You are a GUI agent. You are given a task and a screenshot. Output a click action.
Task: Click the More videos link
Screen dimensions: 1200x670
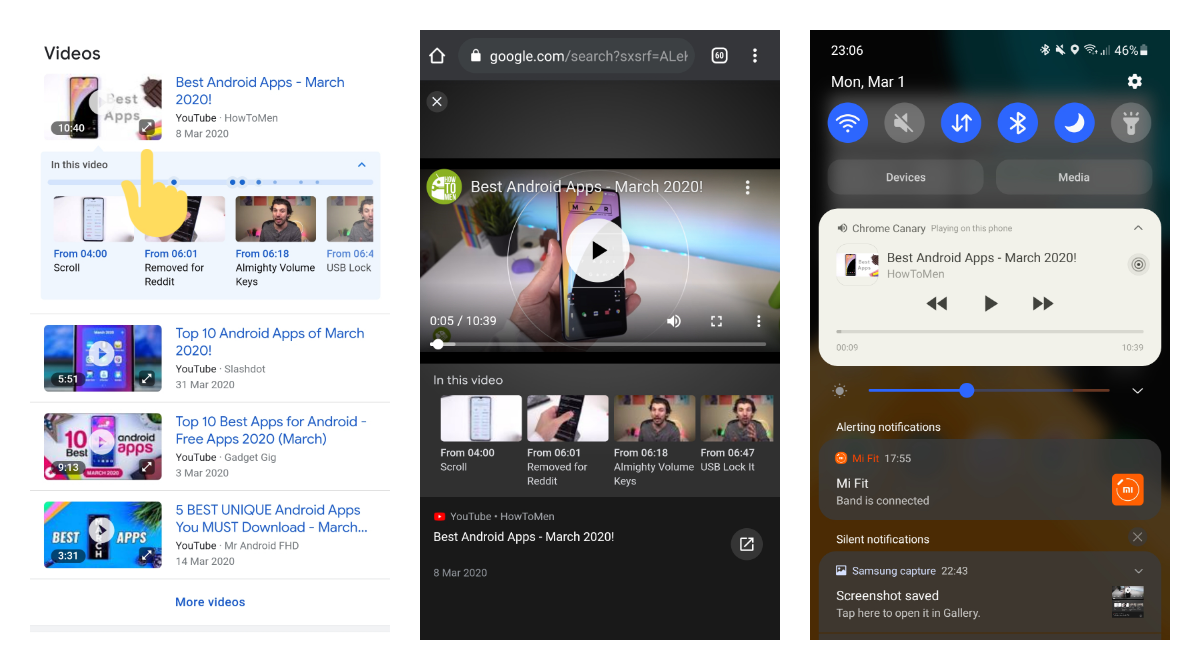(210, 602)
